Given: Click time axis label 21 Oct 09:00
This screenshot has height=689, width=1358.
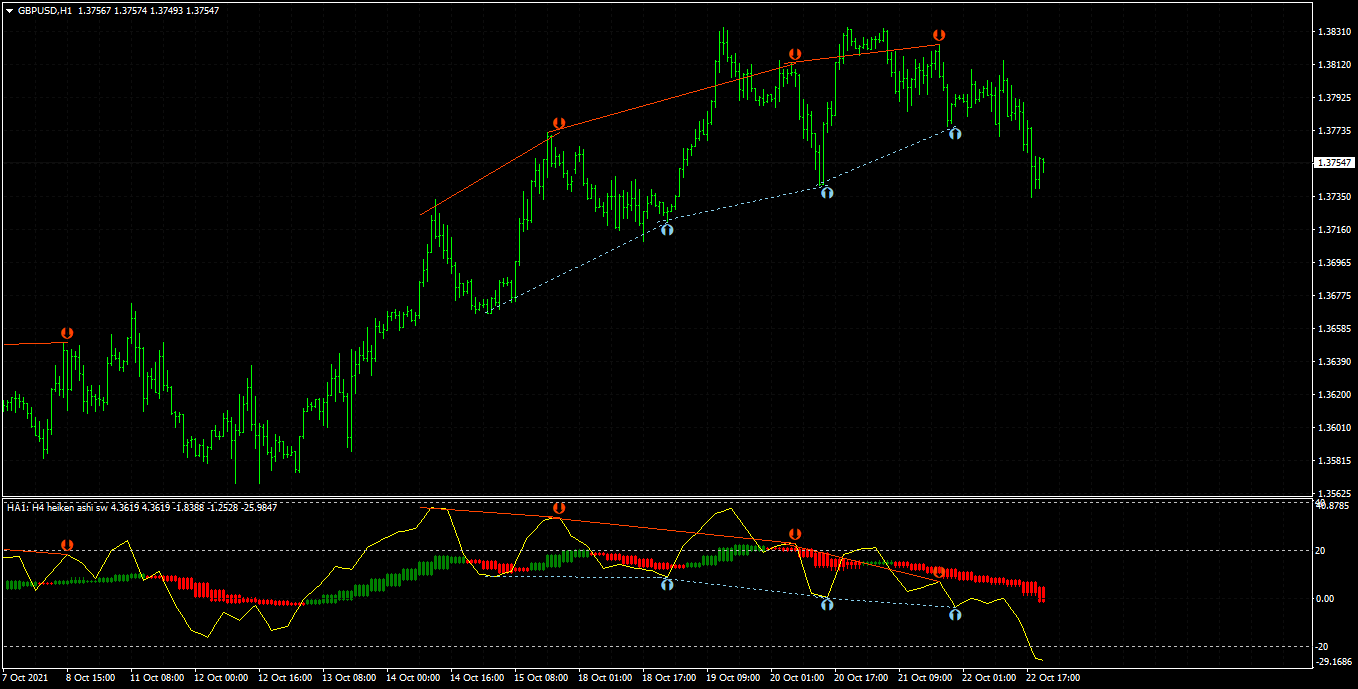Looking at the screenshot, I should tap(924, 678).
